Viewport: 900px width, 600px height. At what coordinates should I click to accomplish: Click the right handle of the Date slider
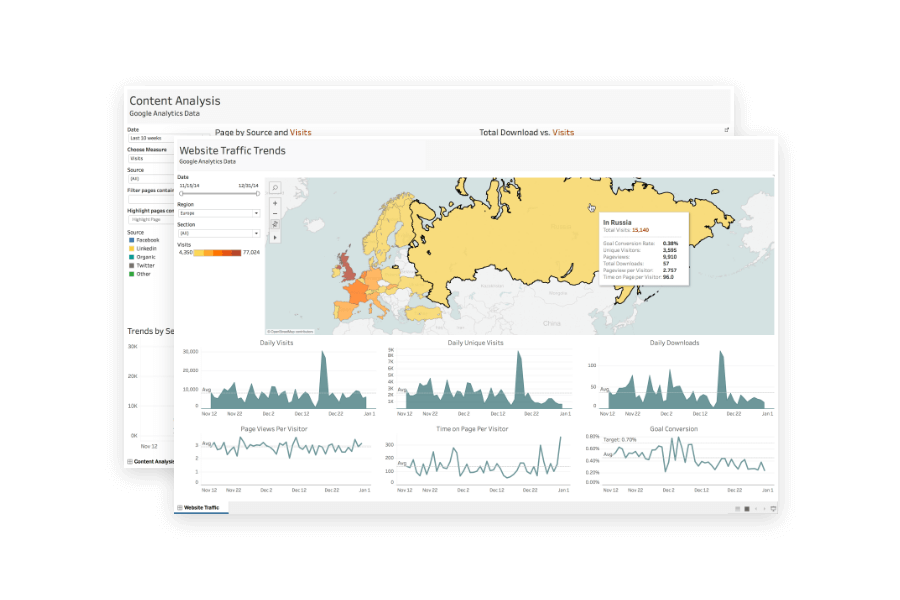click(x=258, y=193)
